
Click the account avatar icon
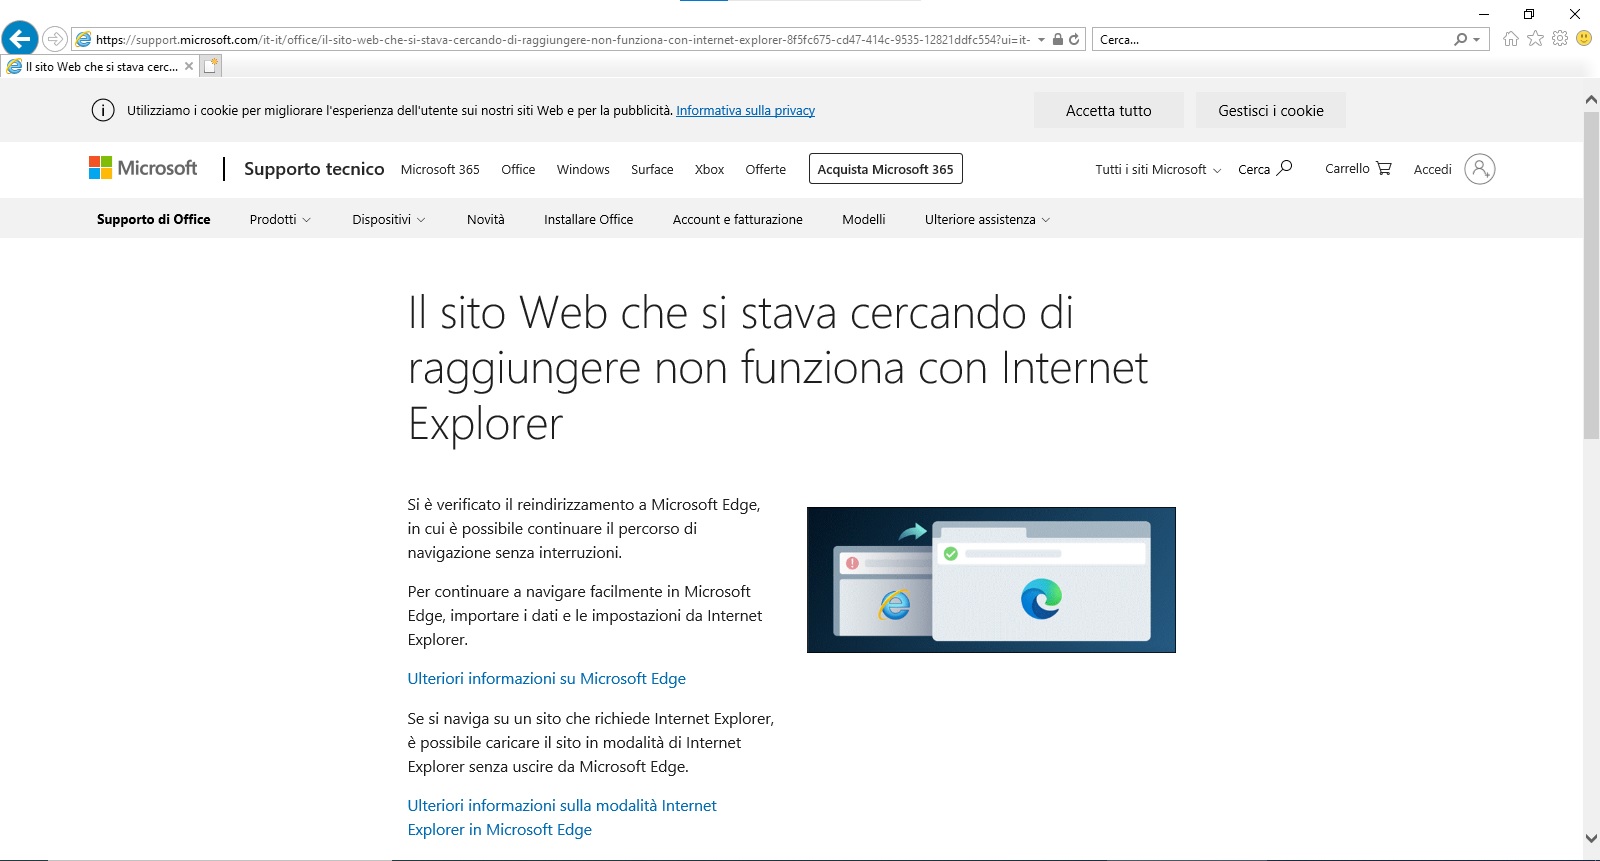click(x=1480, y=169)
